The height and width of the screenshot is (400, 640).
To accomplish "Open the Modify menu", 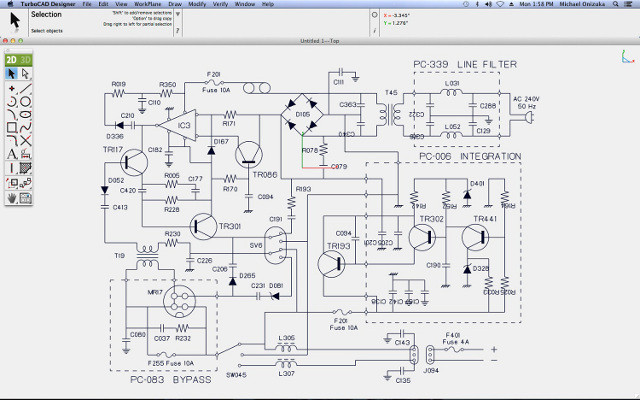I will [x=197, y=4].
